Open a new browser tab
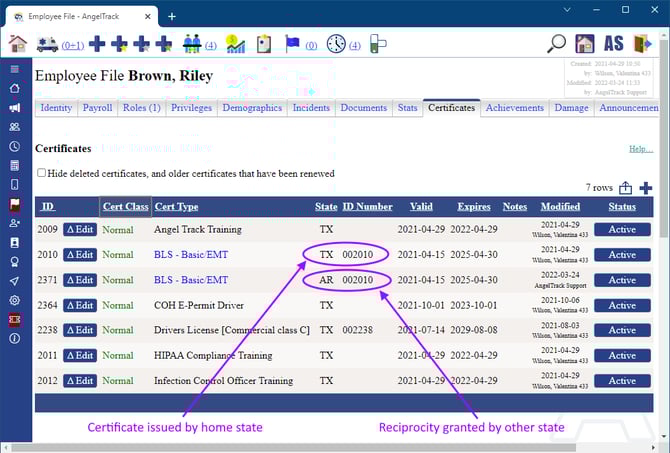 171,16
